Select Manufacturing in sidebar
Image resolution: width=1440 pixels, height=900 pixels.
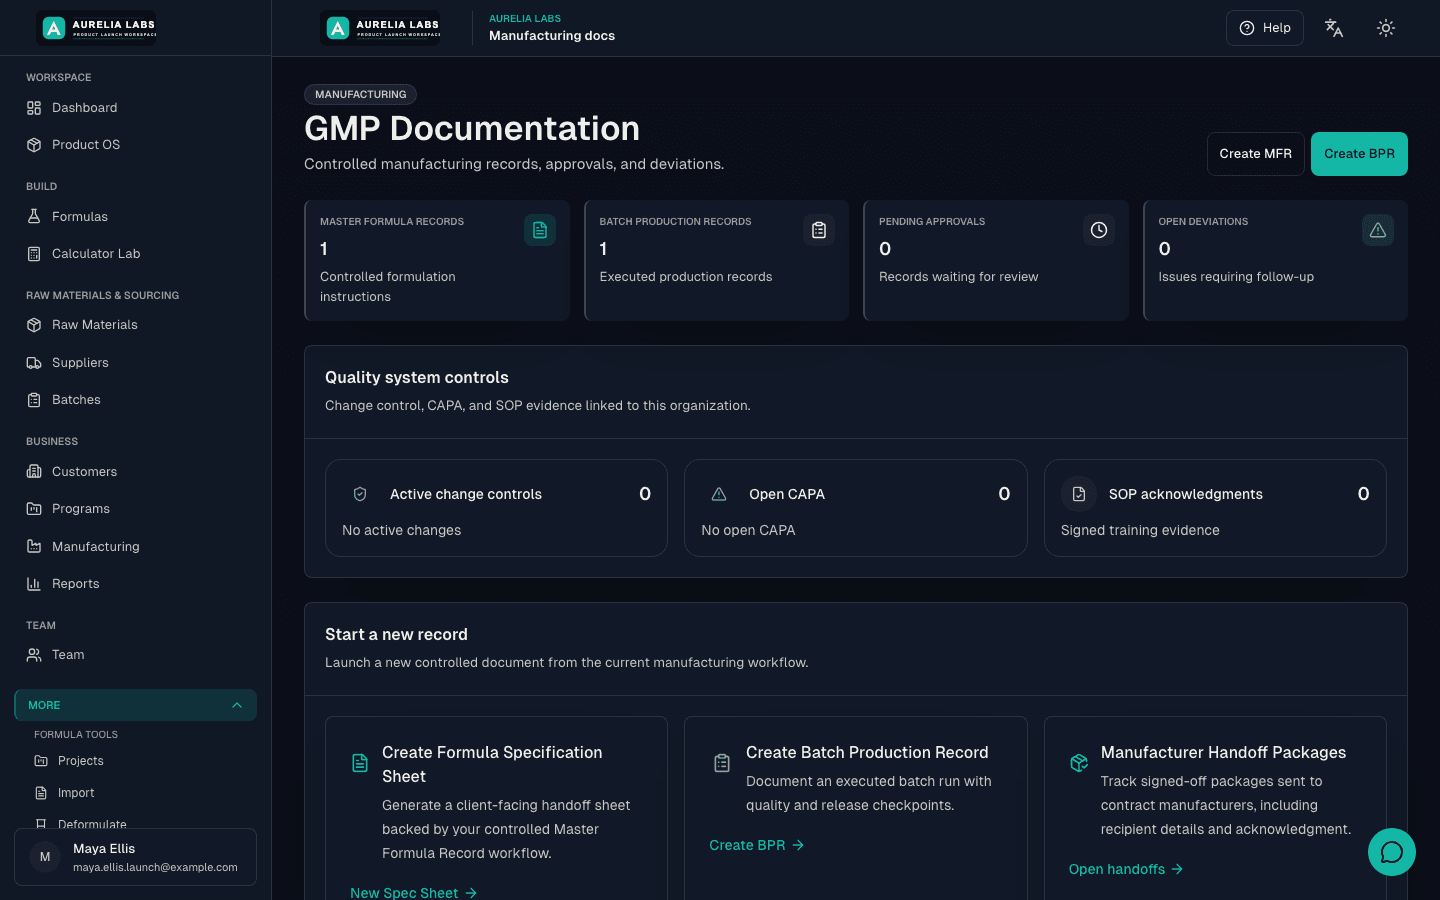pyautogui.click(x=135, y=547)
